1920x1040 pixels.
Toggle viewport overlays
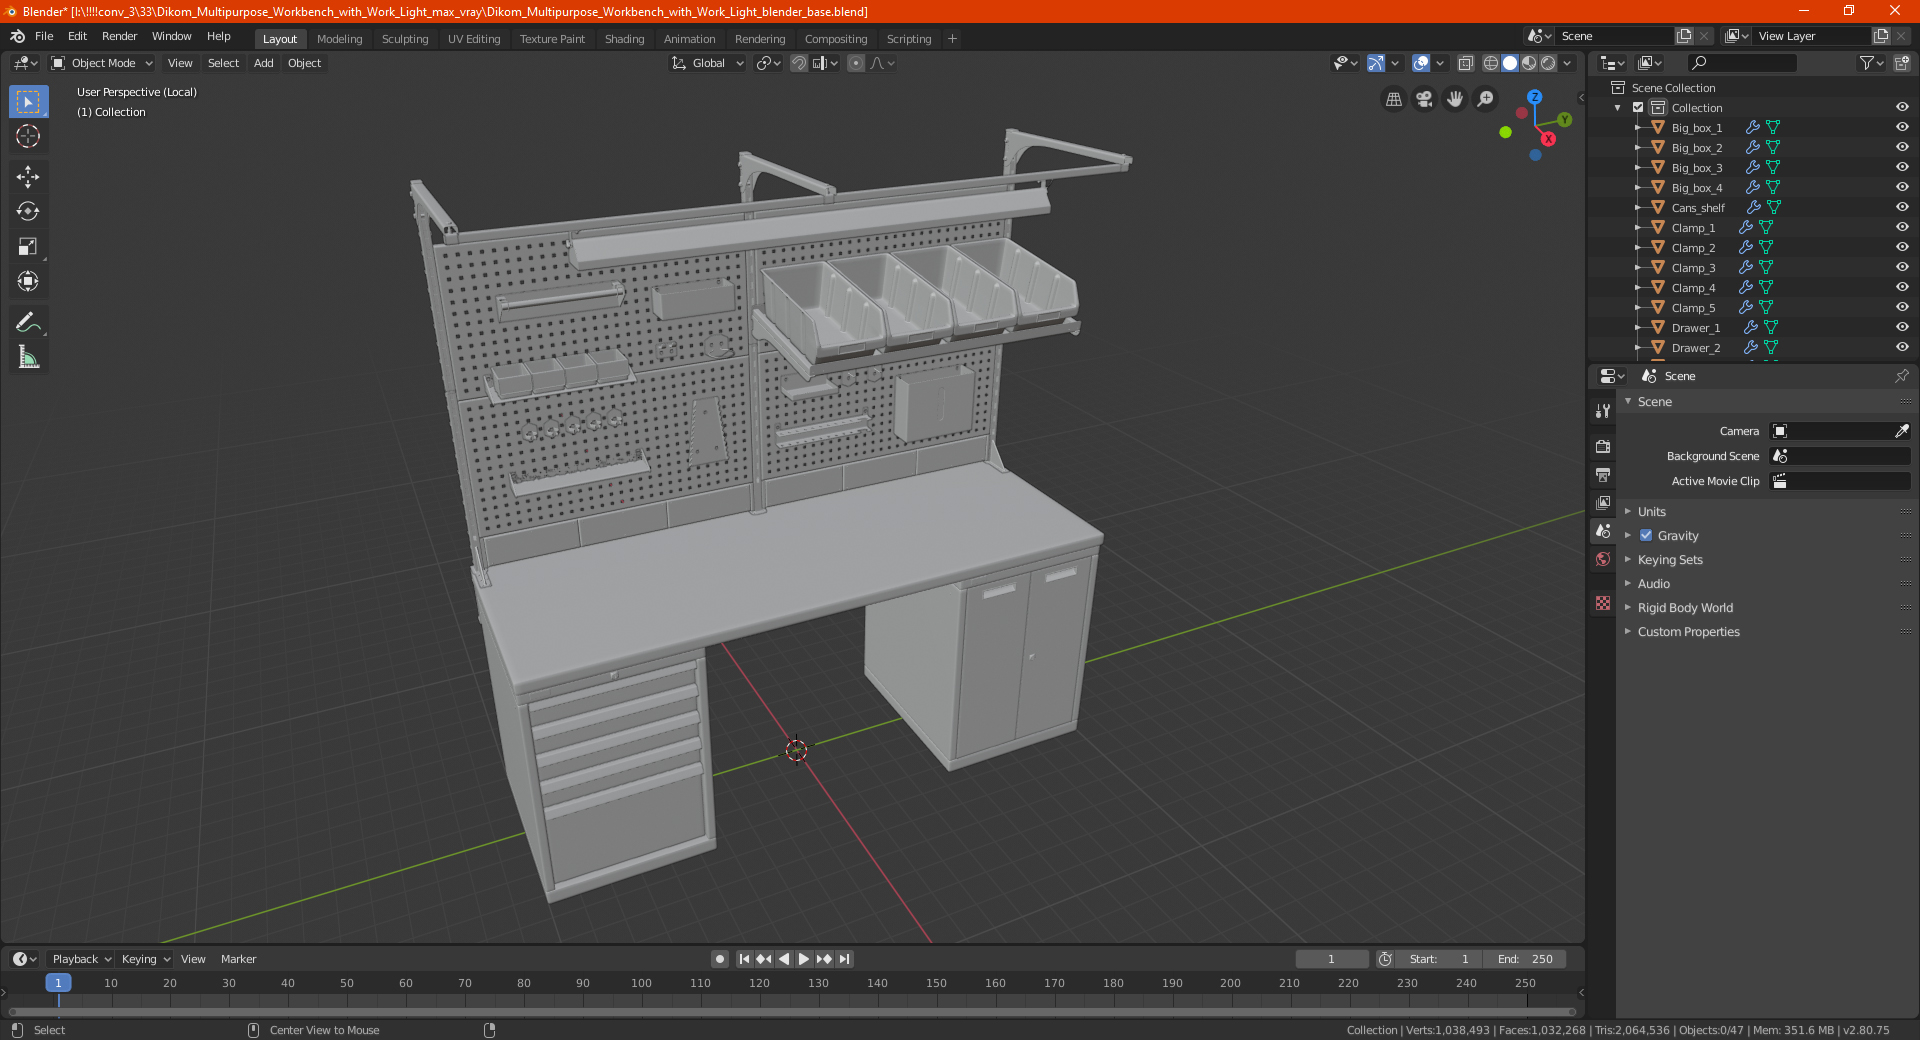click(1421, 63)
